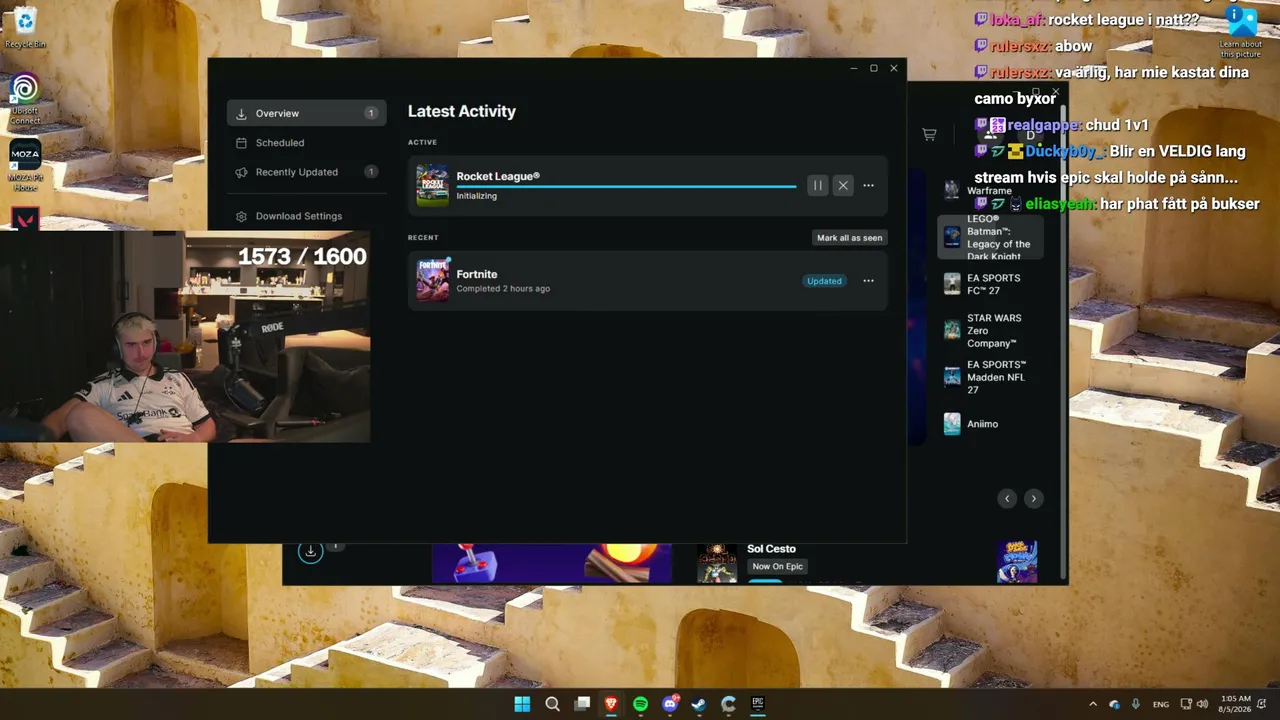This screenshot has height=720, width=1280.
Task: Change the ENG input language
Action: [x=1161, y=704]
